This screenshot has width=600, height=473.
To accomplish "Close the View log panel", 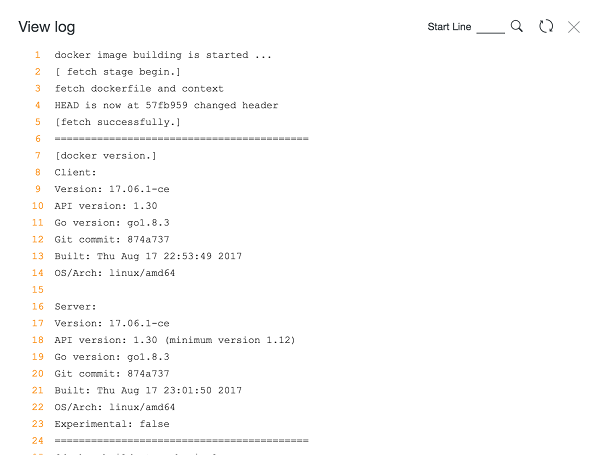I will [574, 27].
